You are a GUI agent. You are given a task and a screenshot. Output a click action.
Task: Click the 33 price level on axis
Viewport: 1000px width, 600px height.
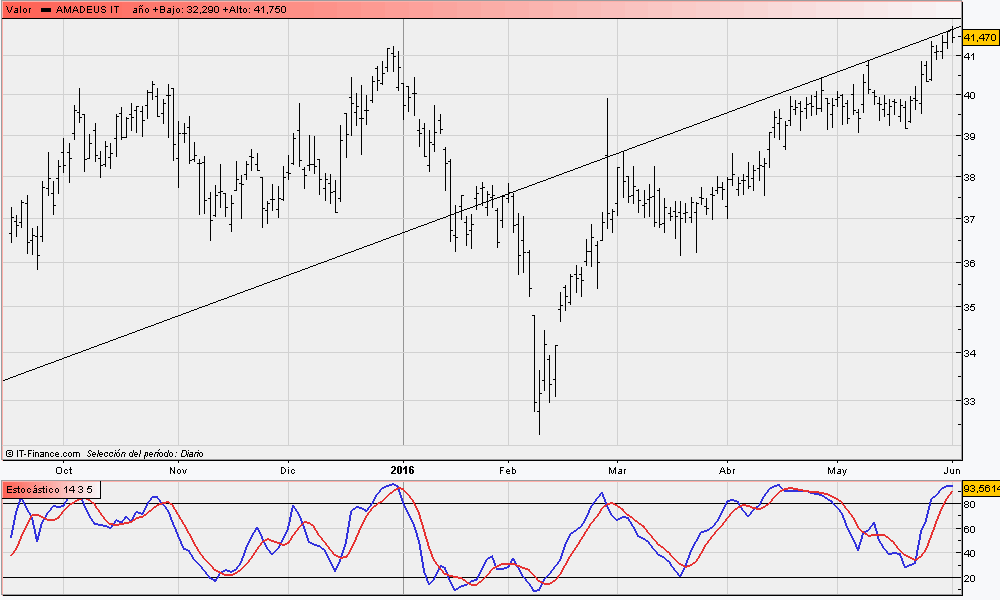[x=968, y=401]
